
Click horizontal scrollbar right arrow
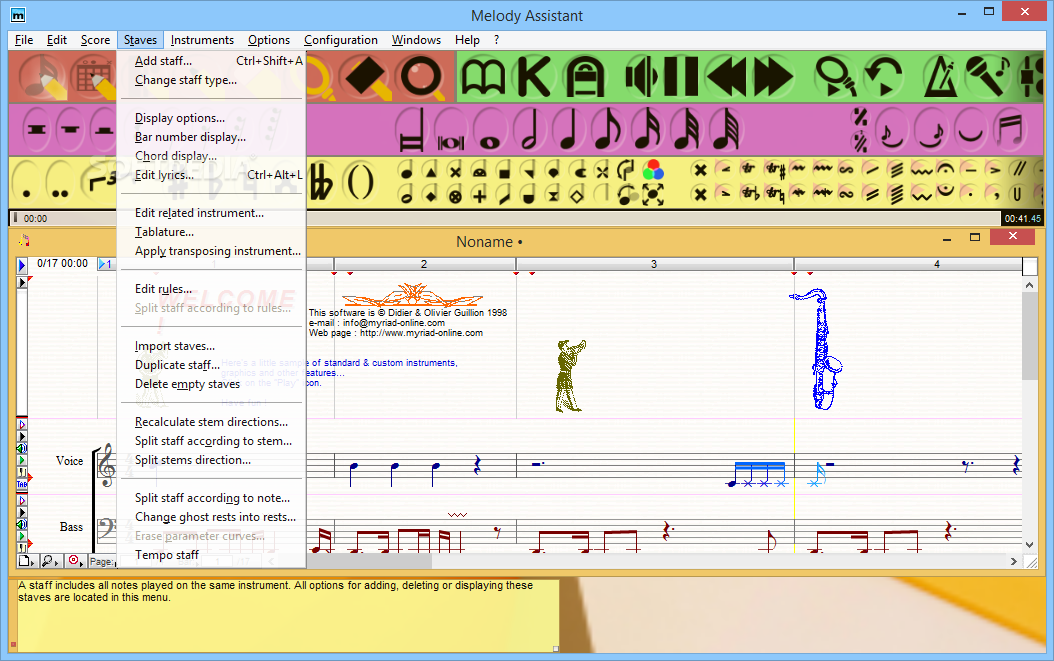(1014, 561)
